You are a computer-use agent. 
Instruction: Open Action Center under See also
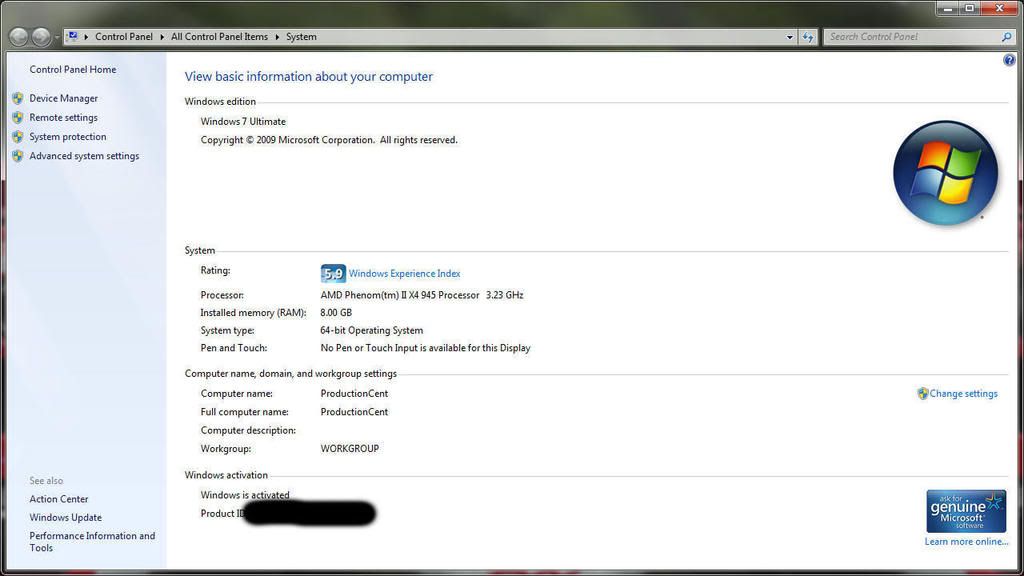59,499
